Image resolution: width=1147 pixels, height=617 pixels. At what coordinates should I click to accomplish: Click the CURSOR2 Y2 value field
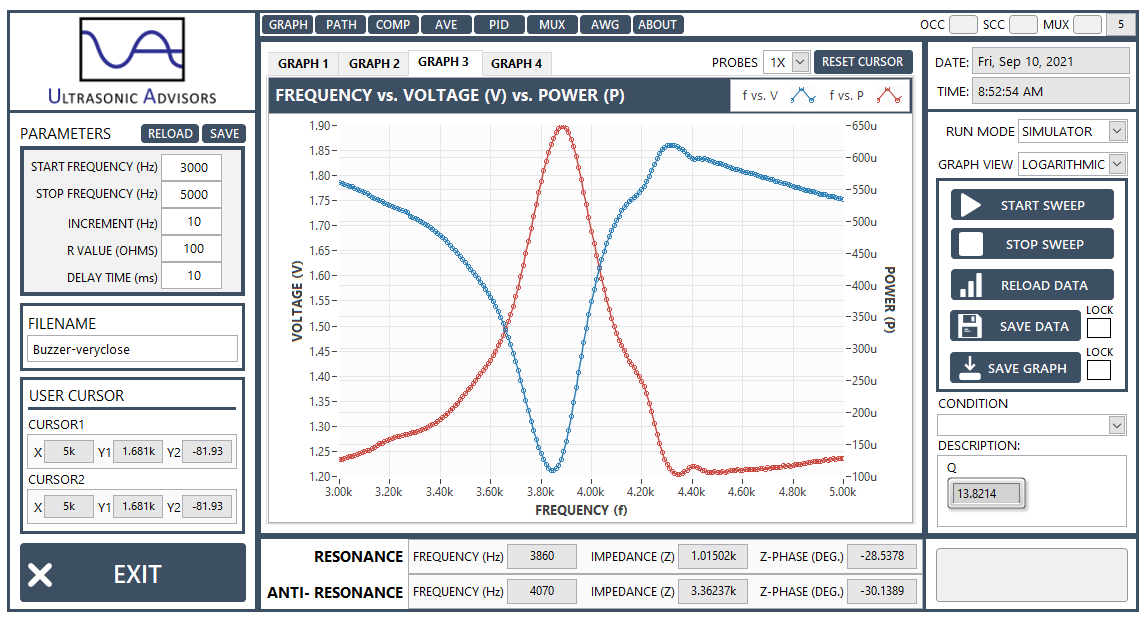(208, 506)
